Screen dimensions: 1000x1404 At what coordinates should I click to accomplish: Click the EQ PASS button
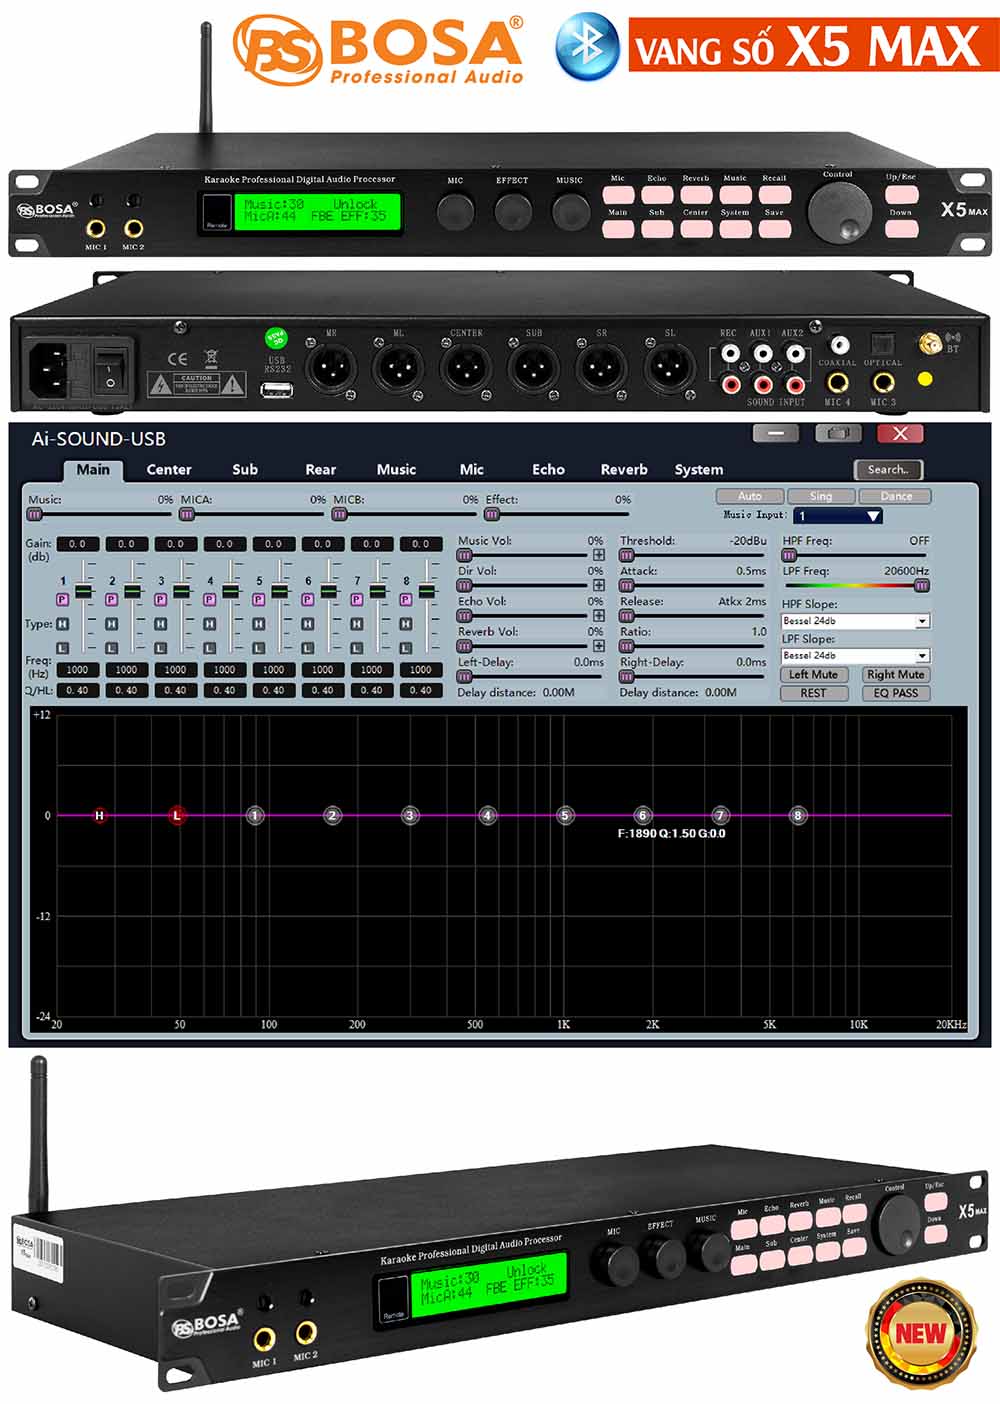tap(896, 693)
